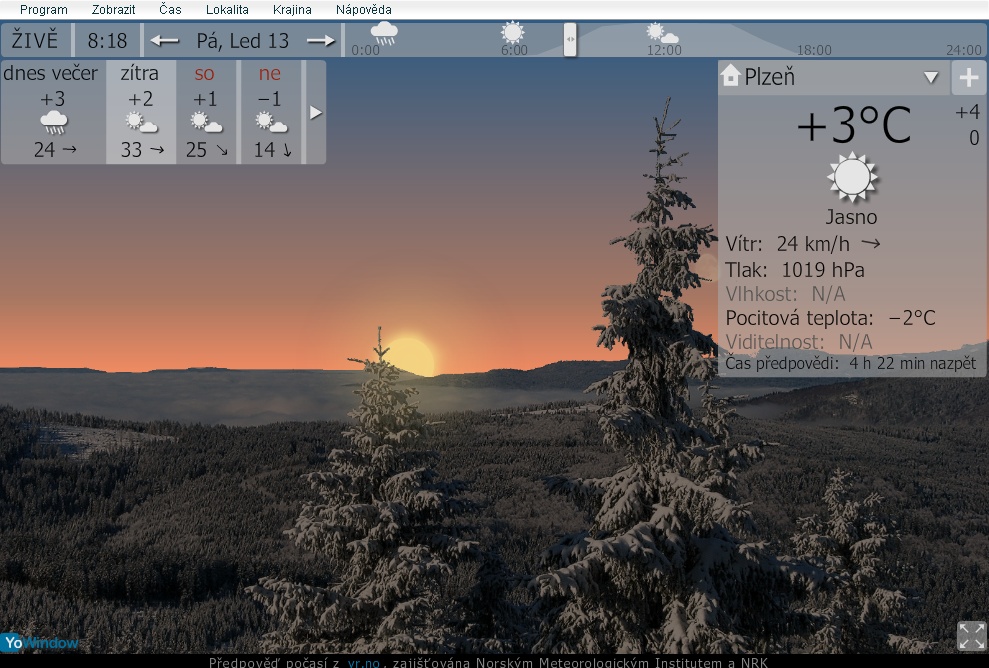
Task: Click the YoWindow logo
Action: click(x=40, y=642)
